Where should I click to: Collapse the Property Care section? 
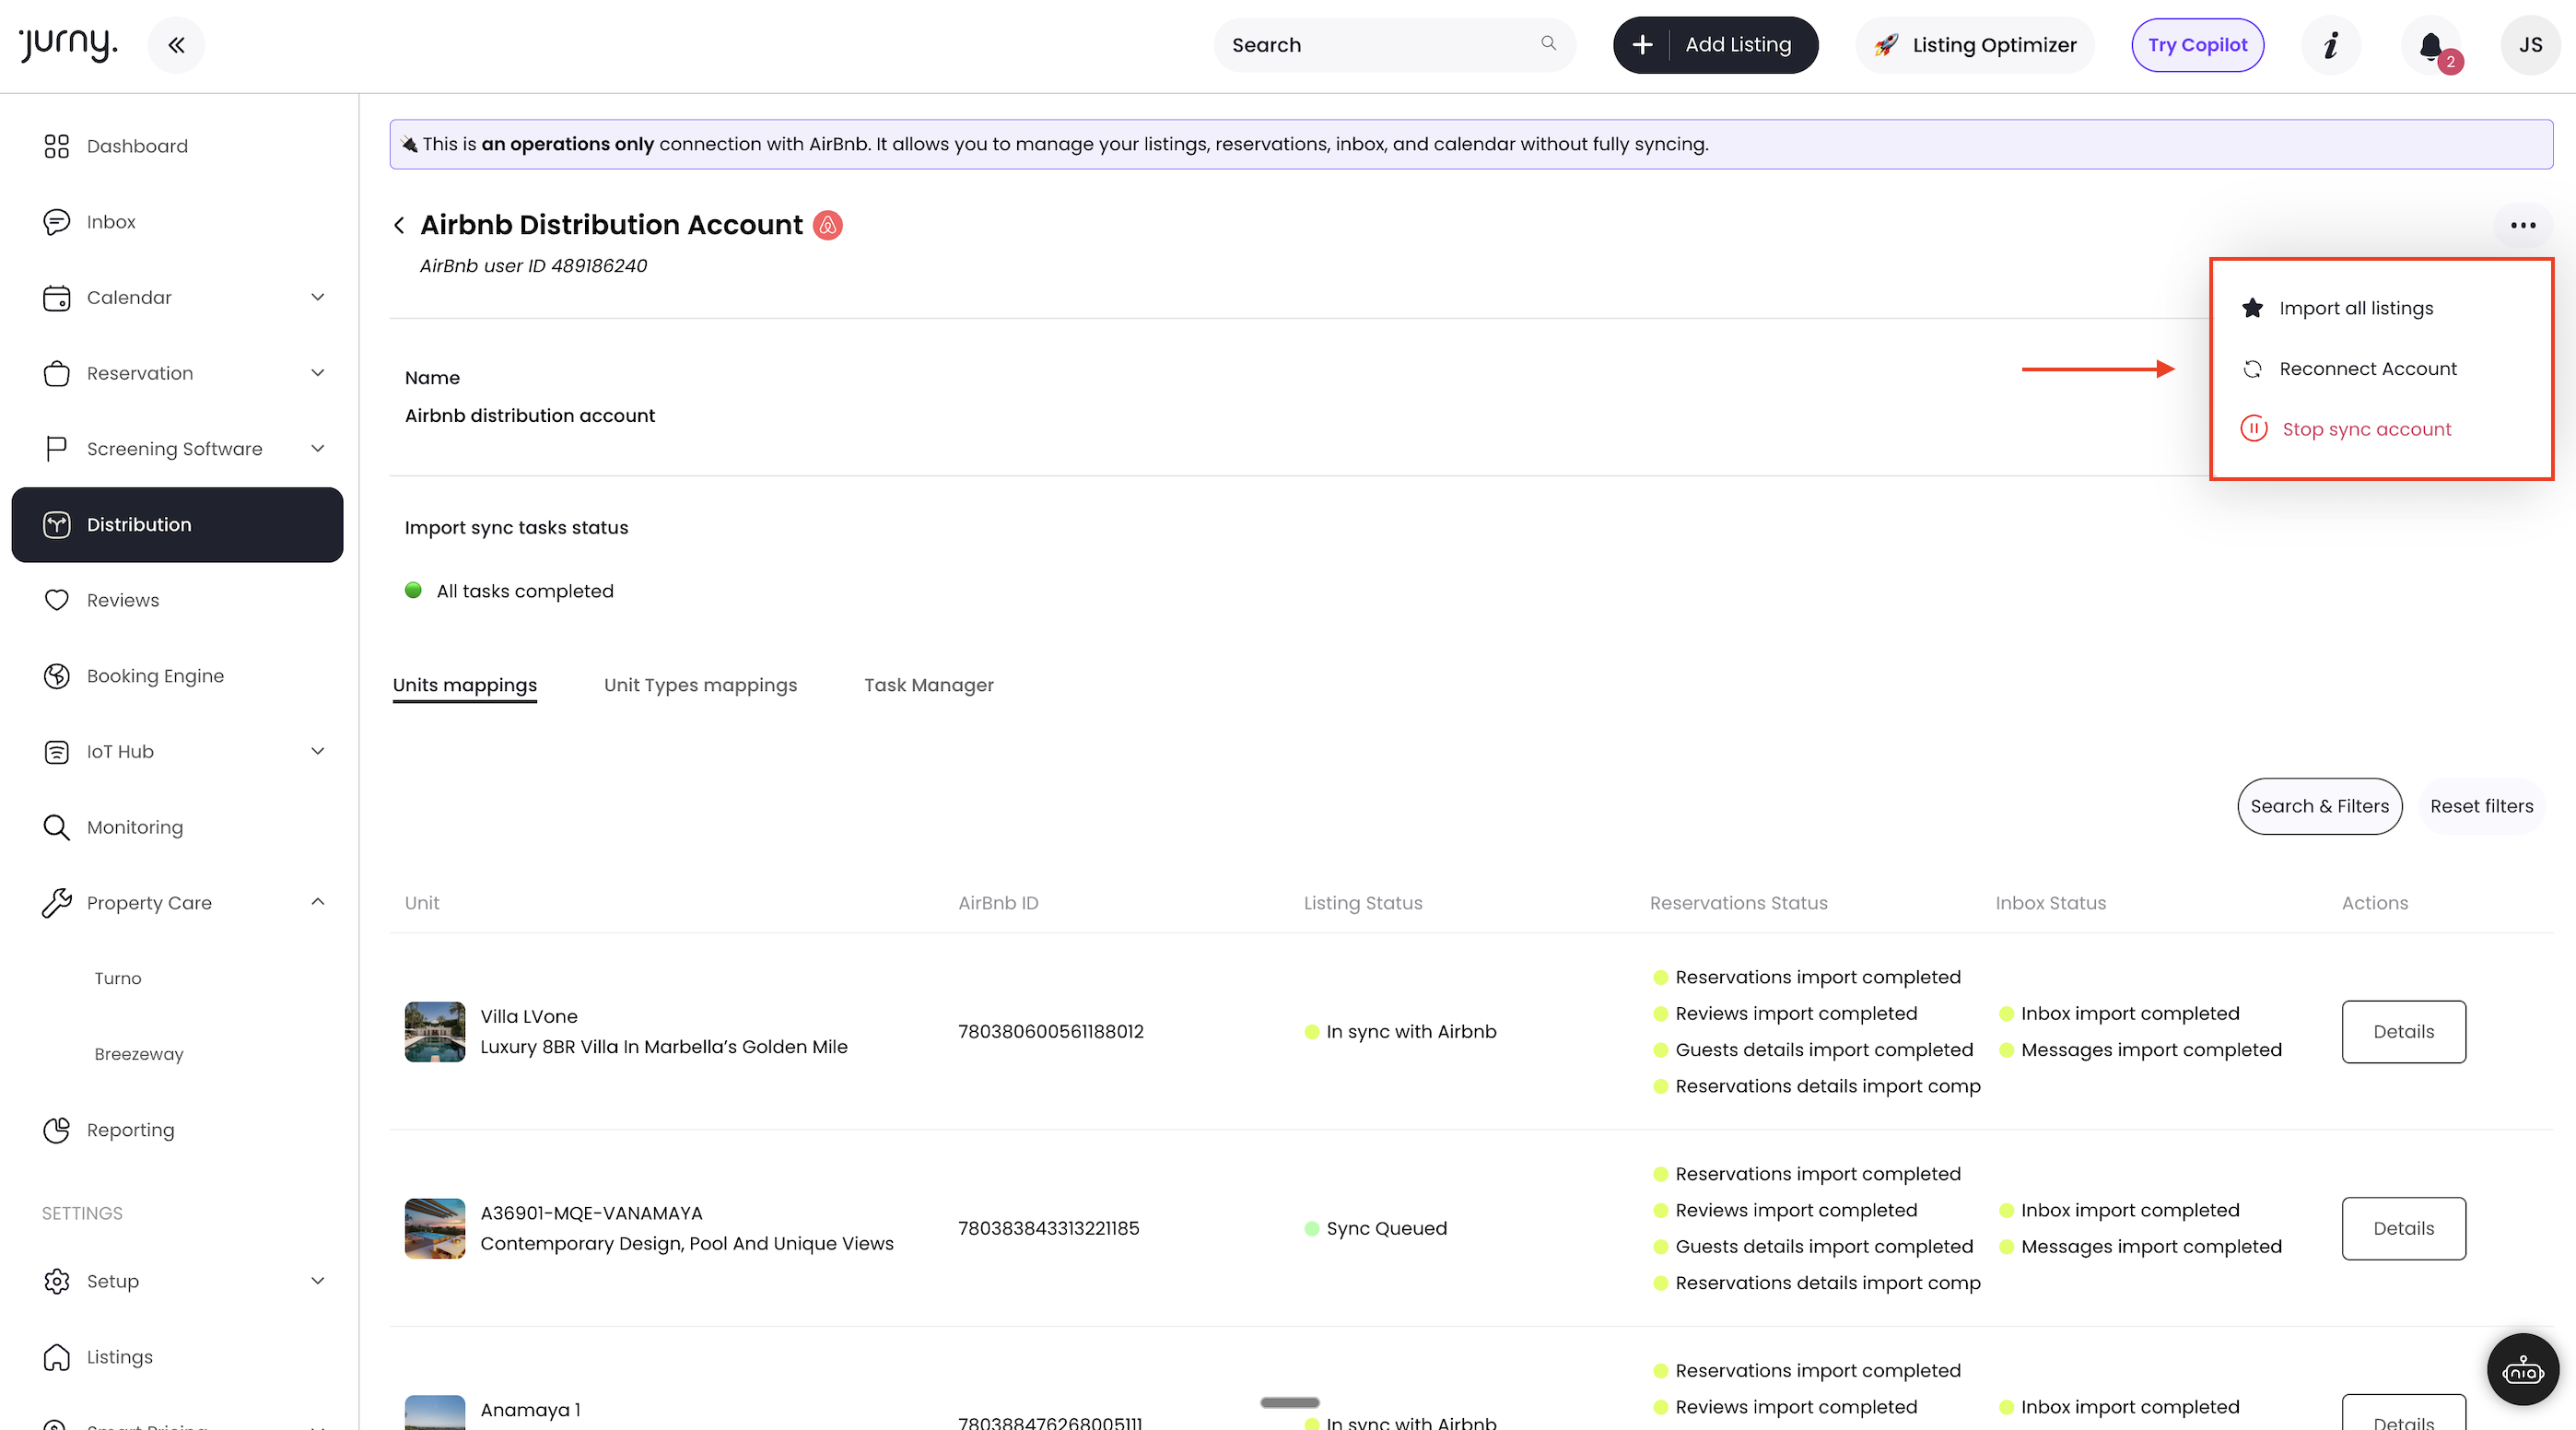[x=317, y=902]
